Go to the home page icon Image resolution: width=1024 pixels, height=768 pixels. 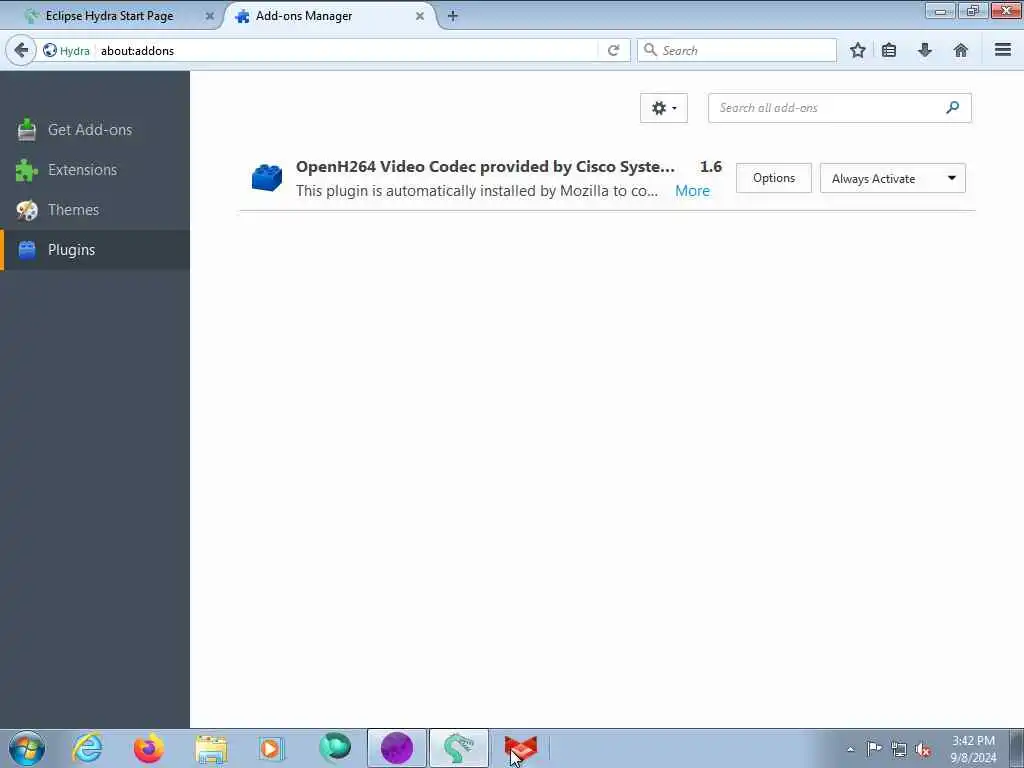961,50
